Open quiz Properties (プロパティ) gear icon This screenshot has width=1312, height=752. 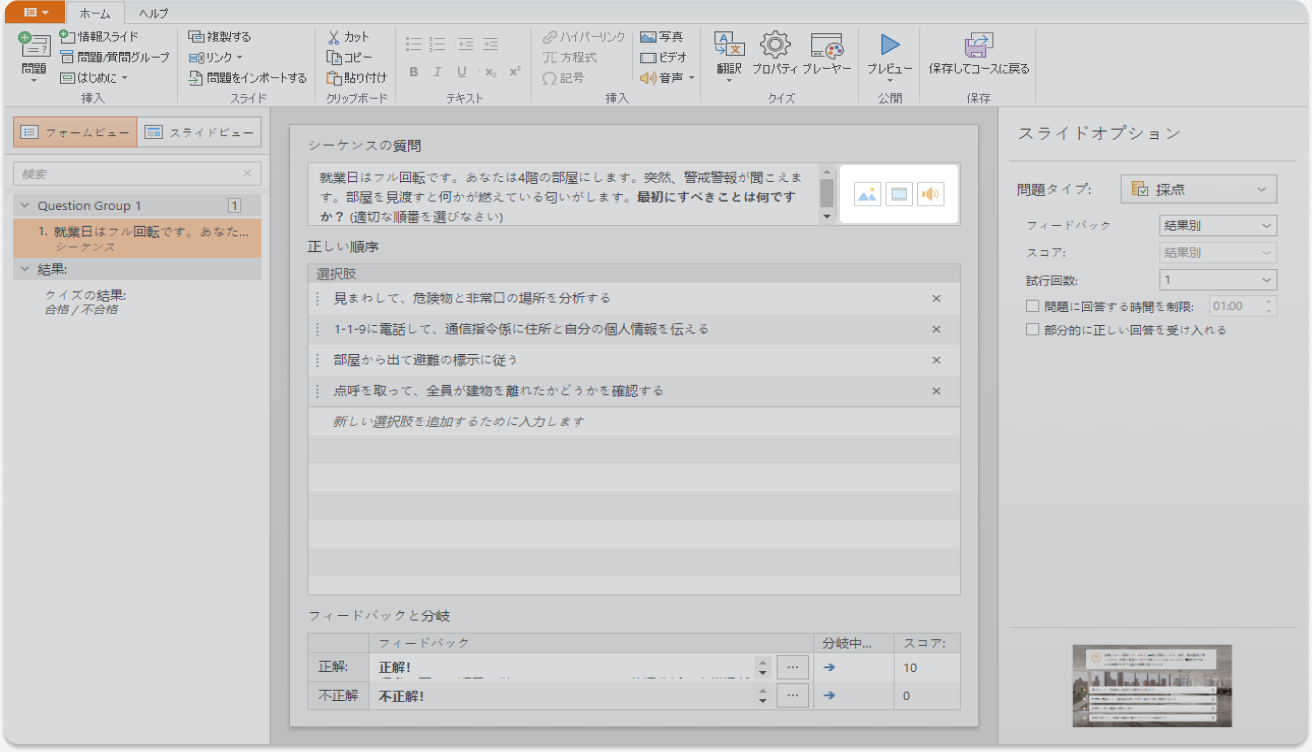774,45
